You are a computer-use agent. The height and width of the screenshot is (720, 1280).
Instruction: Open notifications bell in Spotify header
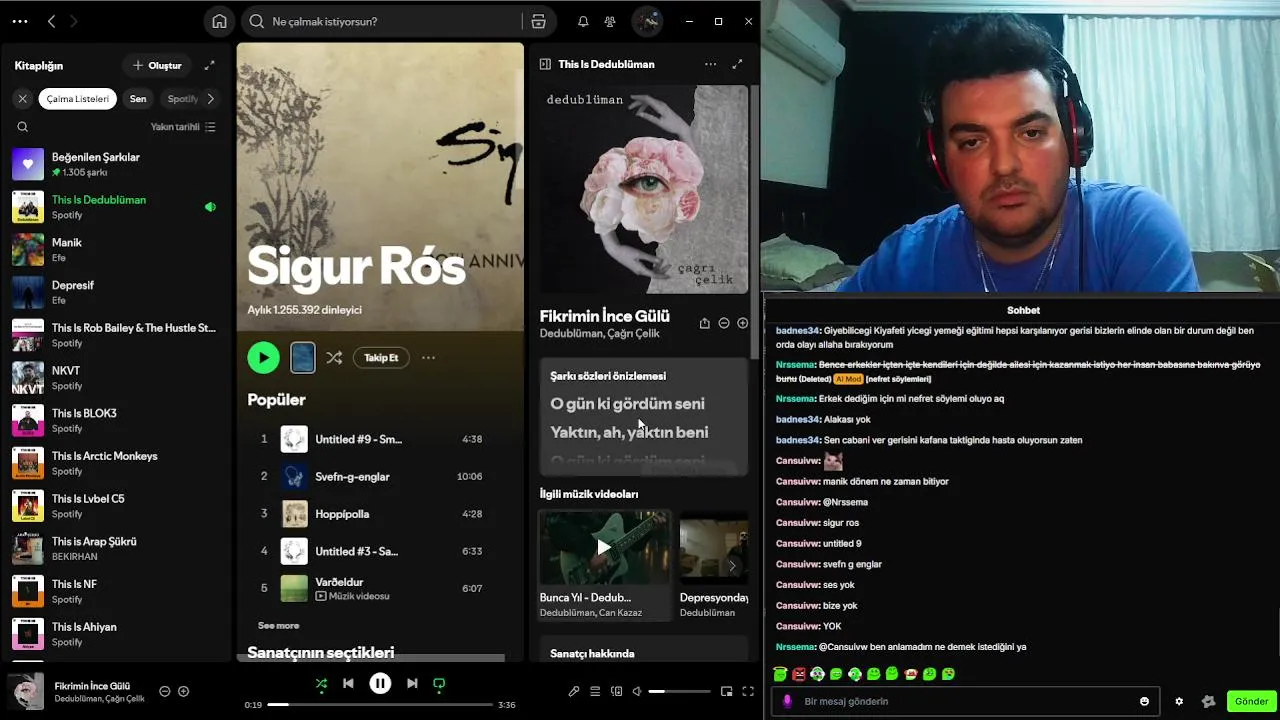pos(583,21)
